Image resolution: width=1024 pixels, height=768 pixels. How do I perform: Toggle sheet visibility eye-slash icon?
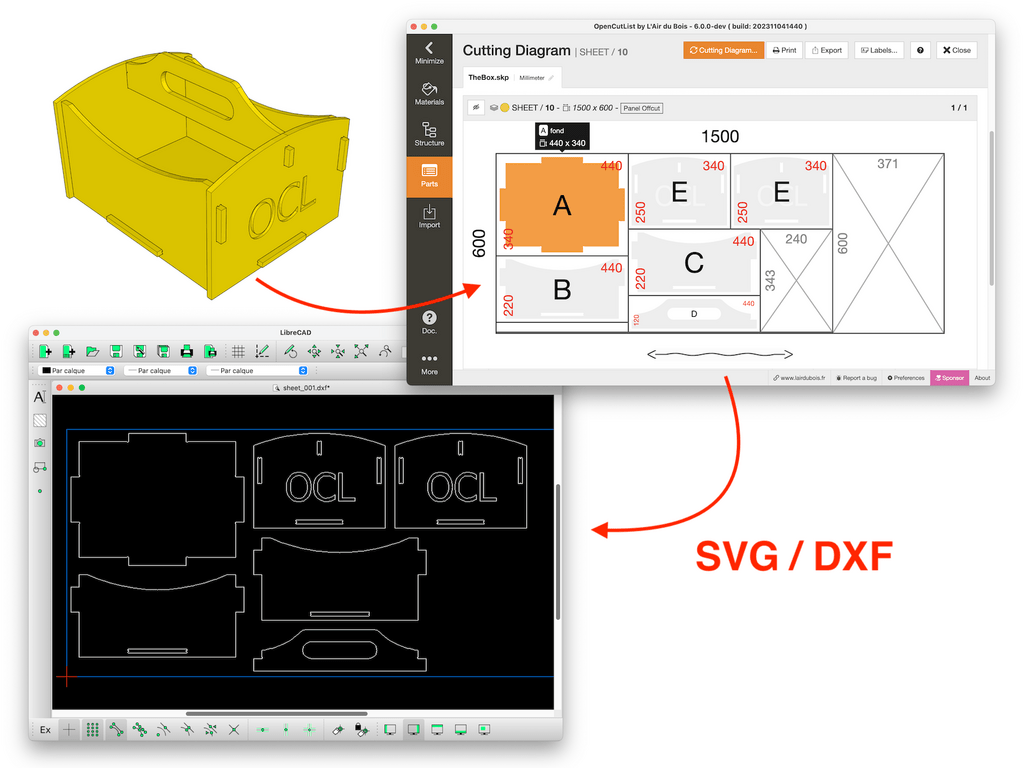point(476,108)
